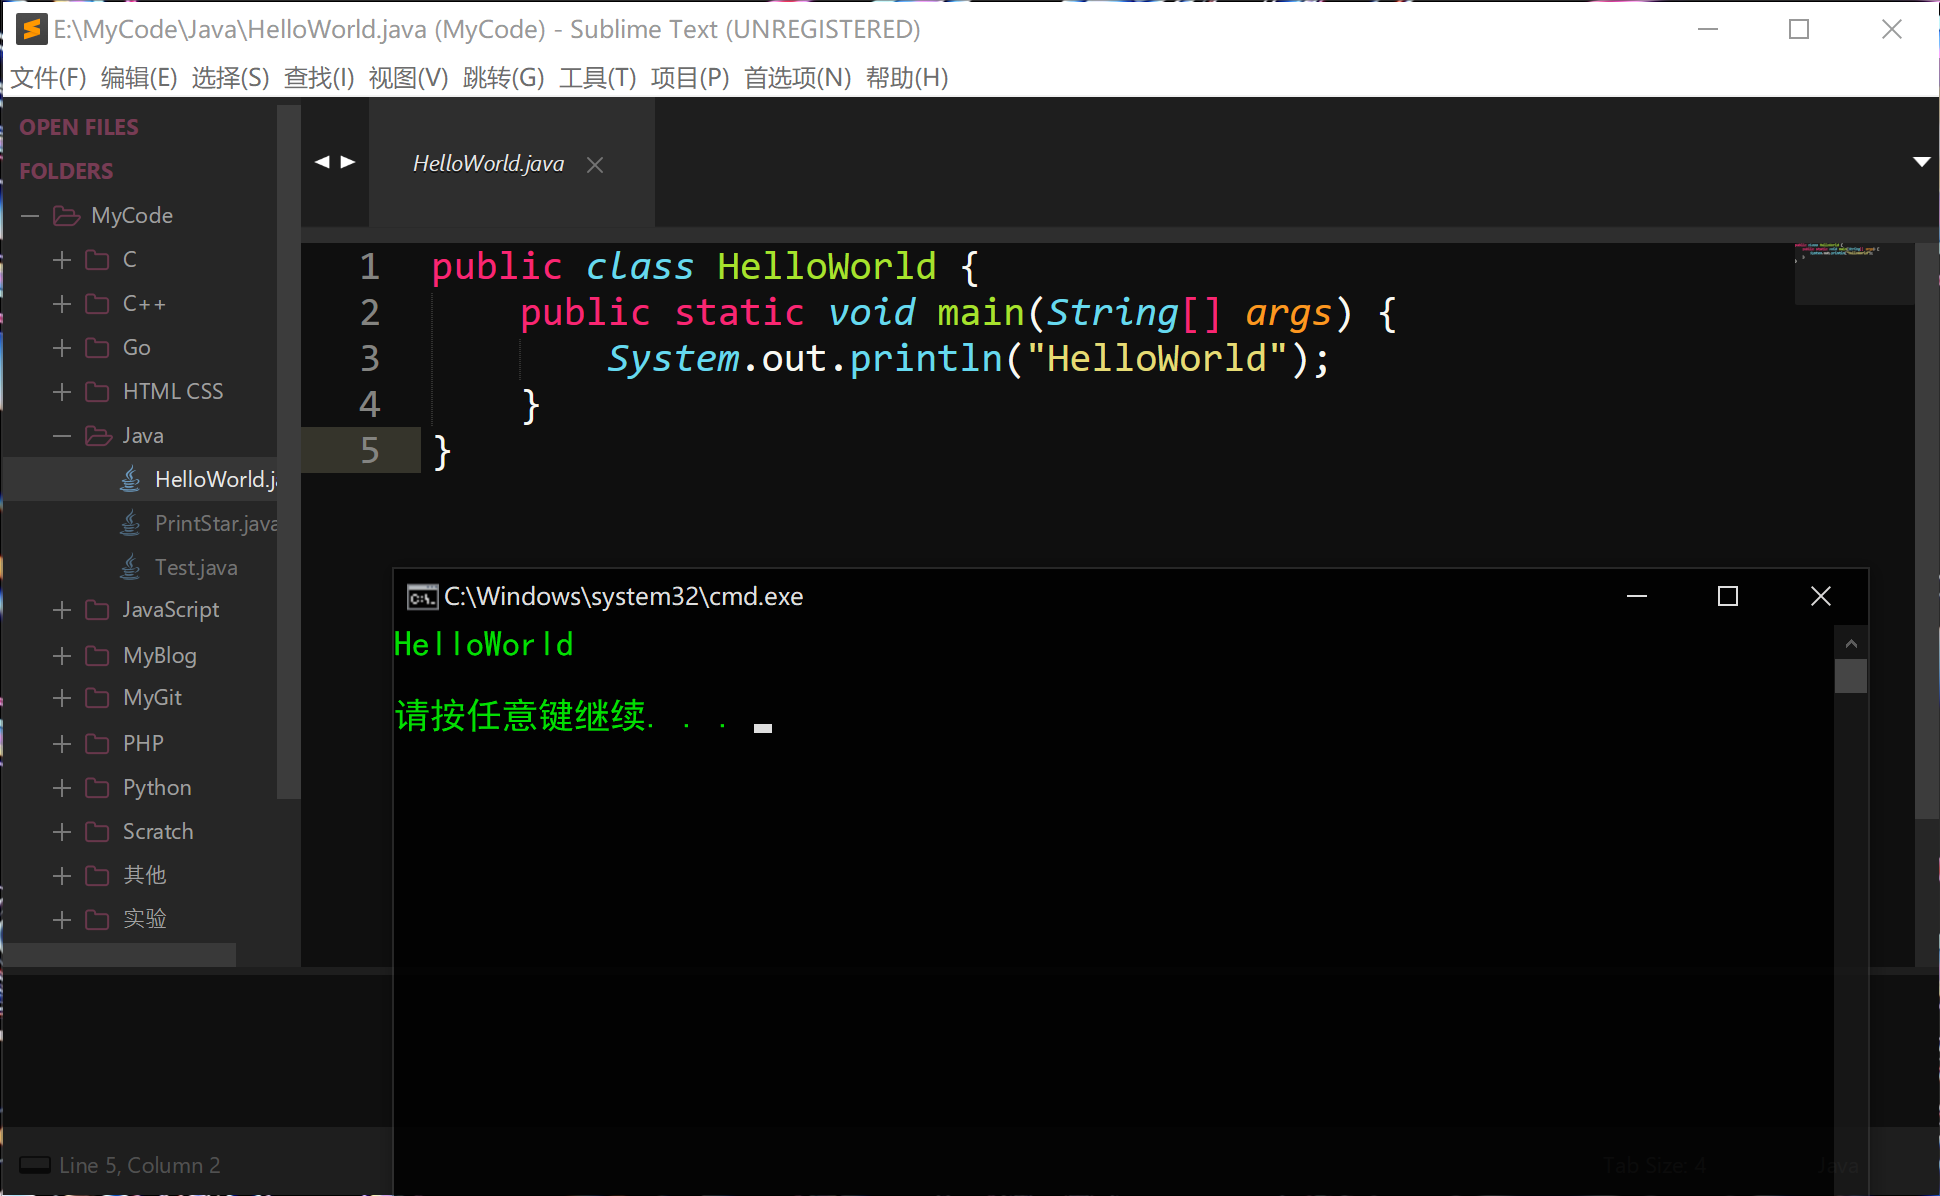Open the 视图(V) menu

tap(408, 78)
